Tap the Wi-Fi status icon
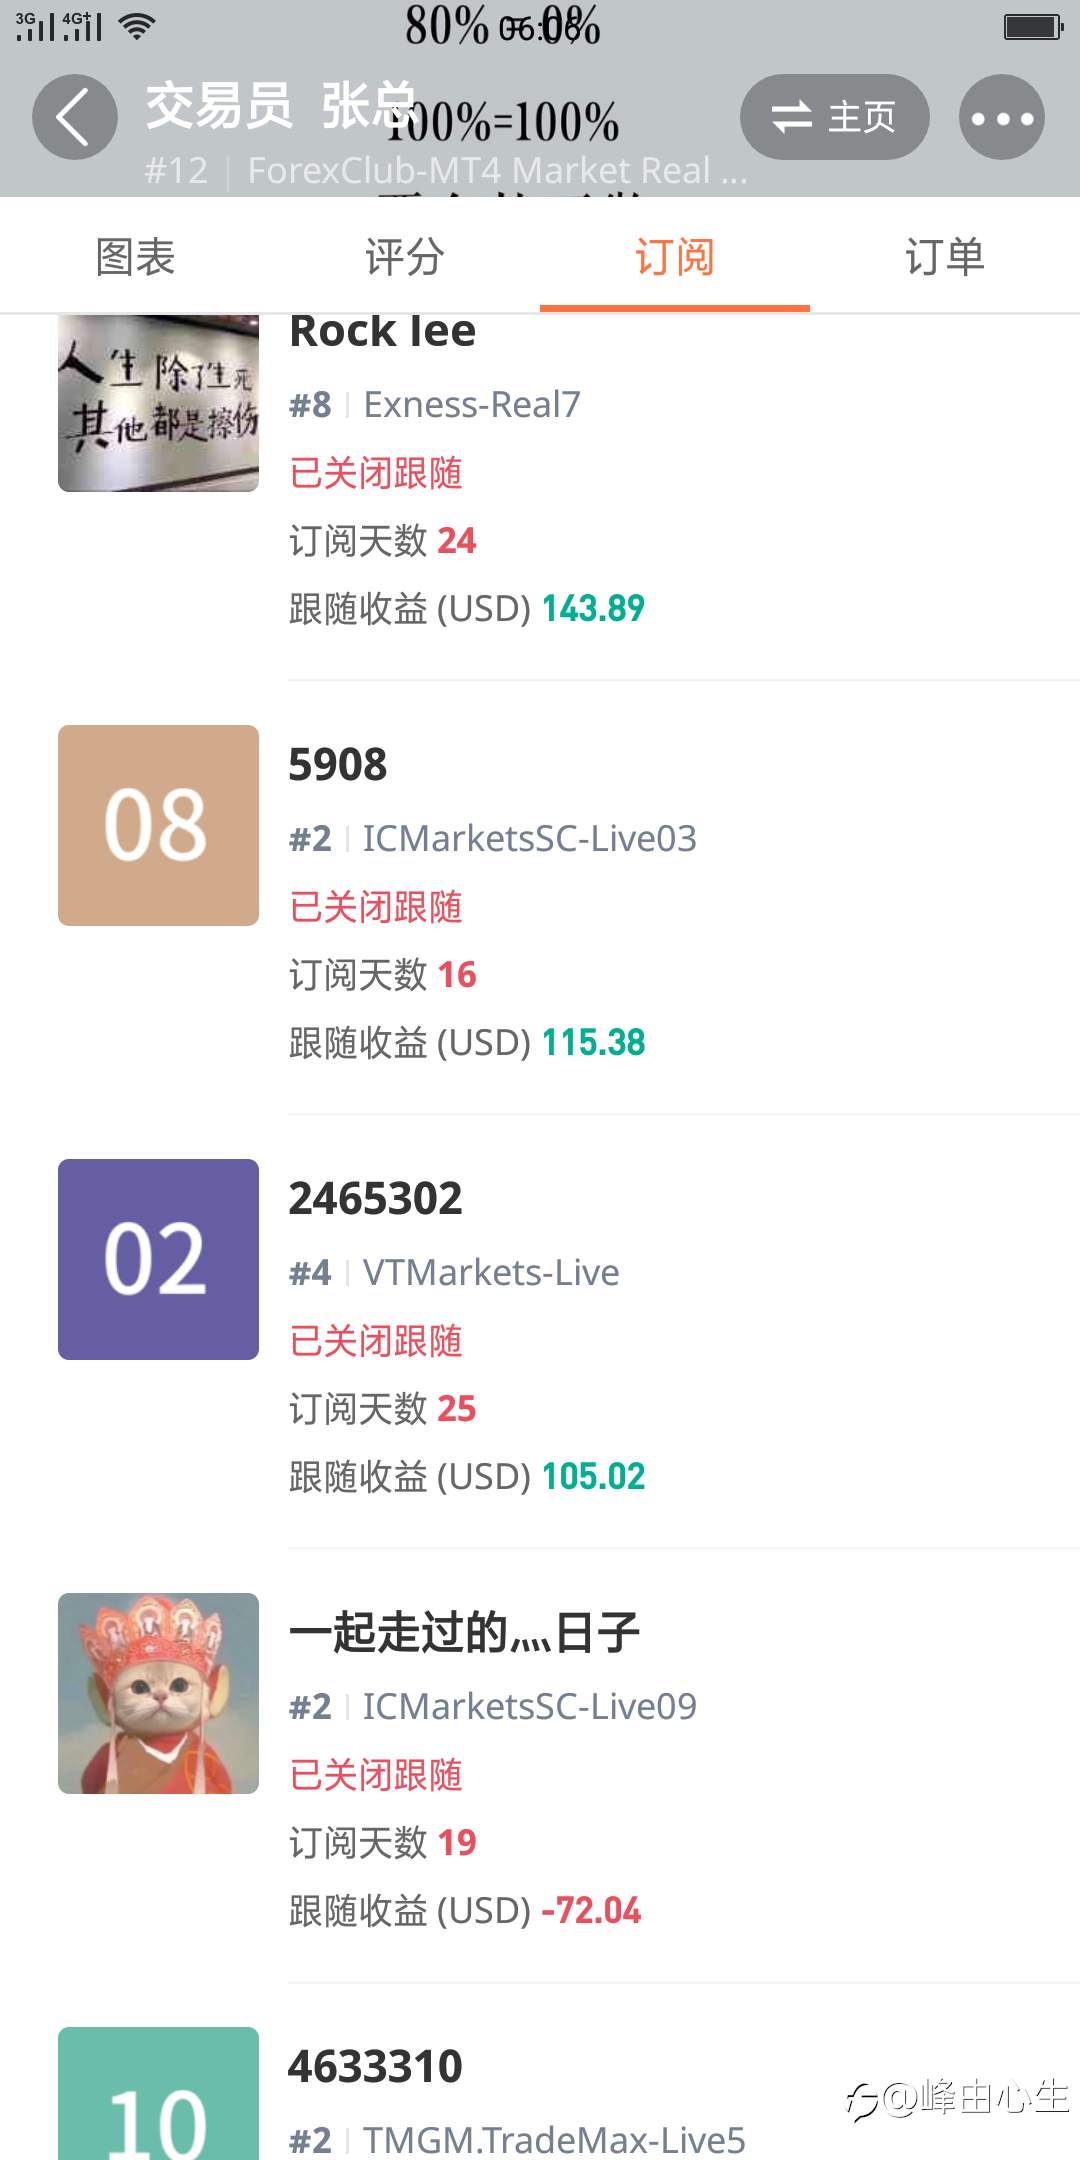 click(137, 27)
